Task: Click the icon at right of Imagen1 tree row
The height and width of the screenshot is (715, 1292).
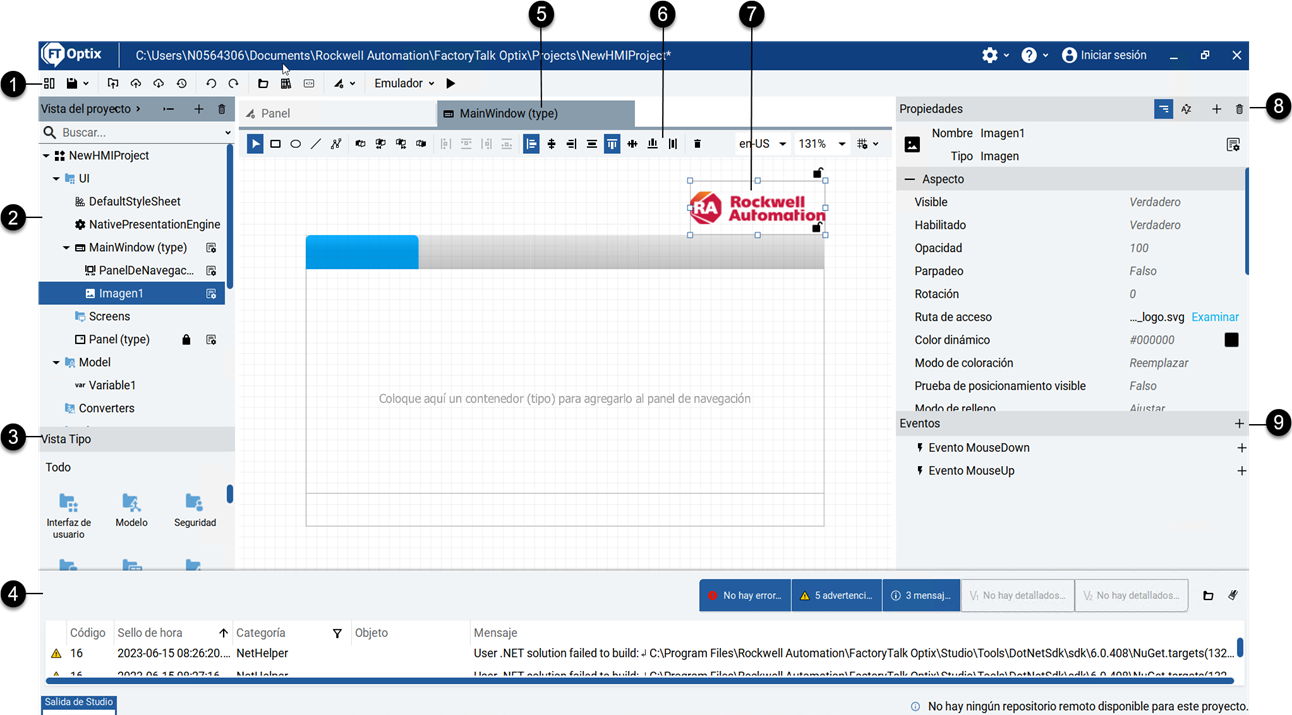Action: pyautogui.click(x=211, y=294)
